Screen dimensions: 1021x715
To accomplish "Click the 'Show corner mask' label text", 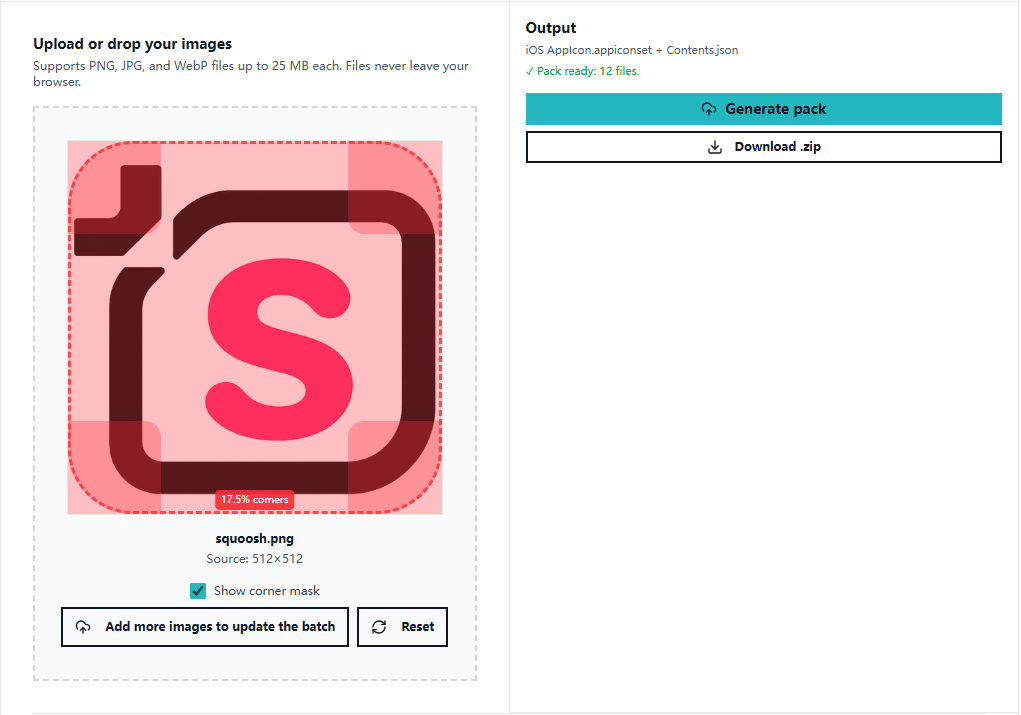I will (x=267, y=591).
